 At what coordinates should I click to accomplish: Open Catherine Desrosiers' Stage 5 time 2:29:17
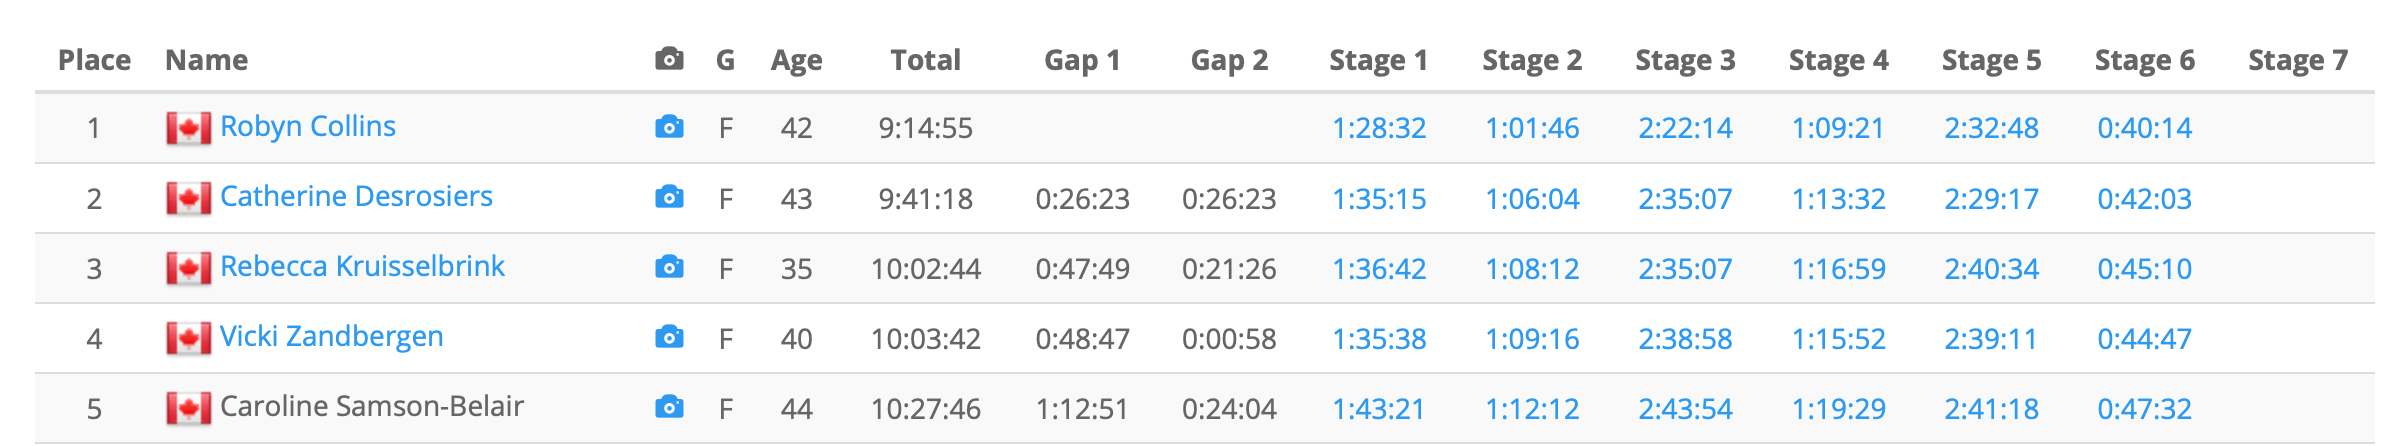coord(1991,198)
